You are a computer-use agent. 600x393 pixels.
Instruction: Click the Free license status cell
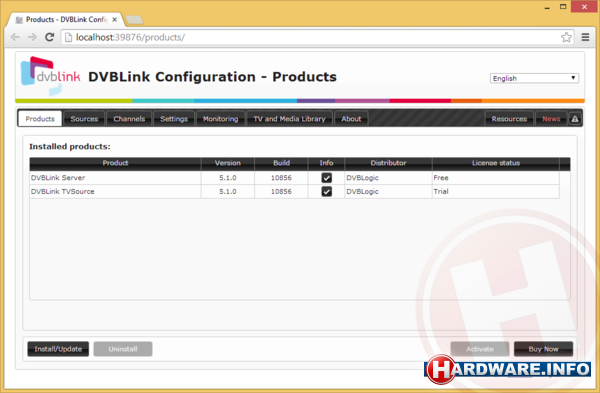tap(496, 178)
